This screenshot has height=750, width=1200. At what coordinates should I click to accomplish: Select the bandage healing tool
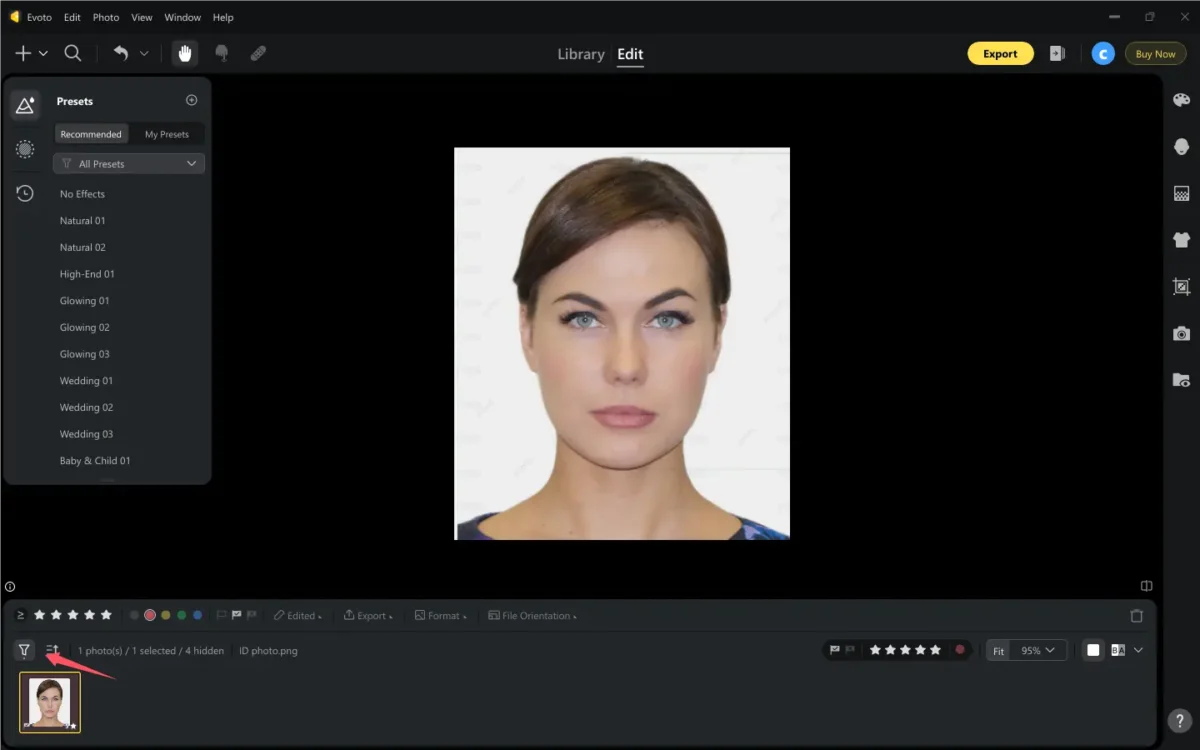[x=258, y=54]
